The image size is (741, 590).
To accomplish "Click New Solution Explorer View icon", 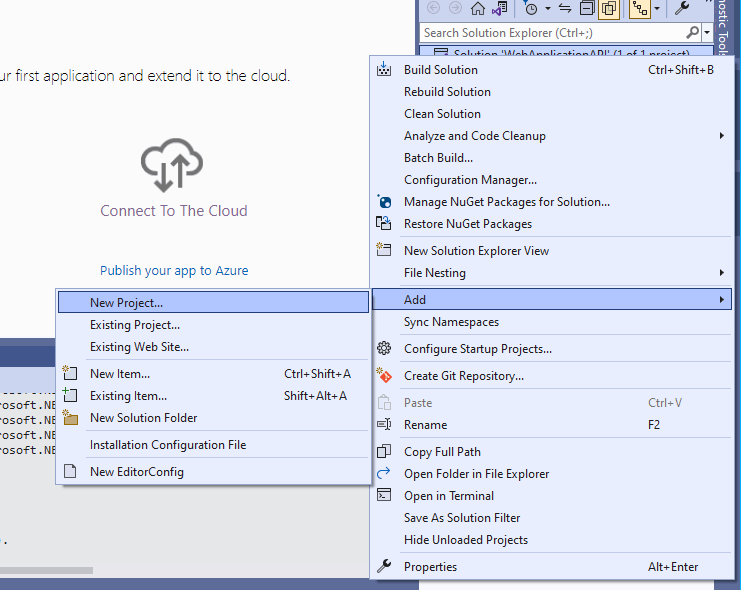I will (384, 249).
